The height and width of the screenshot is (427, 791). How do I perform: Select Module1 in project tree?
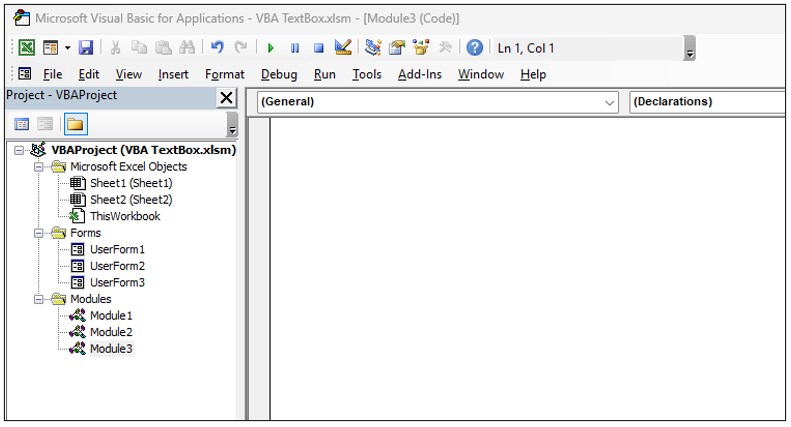click(111, 316)
